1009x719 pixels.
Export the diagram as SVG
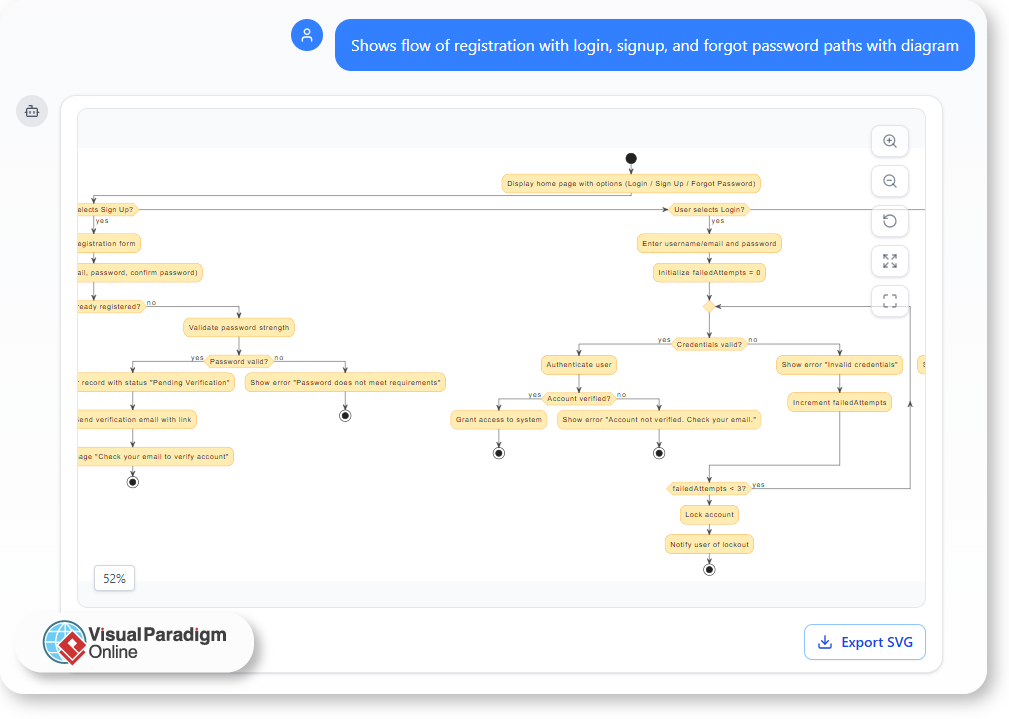click(x=864, y=641)
